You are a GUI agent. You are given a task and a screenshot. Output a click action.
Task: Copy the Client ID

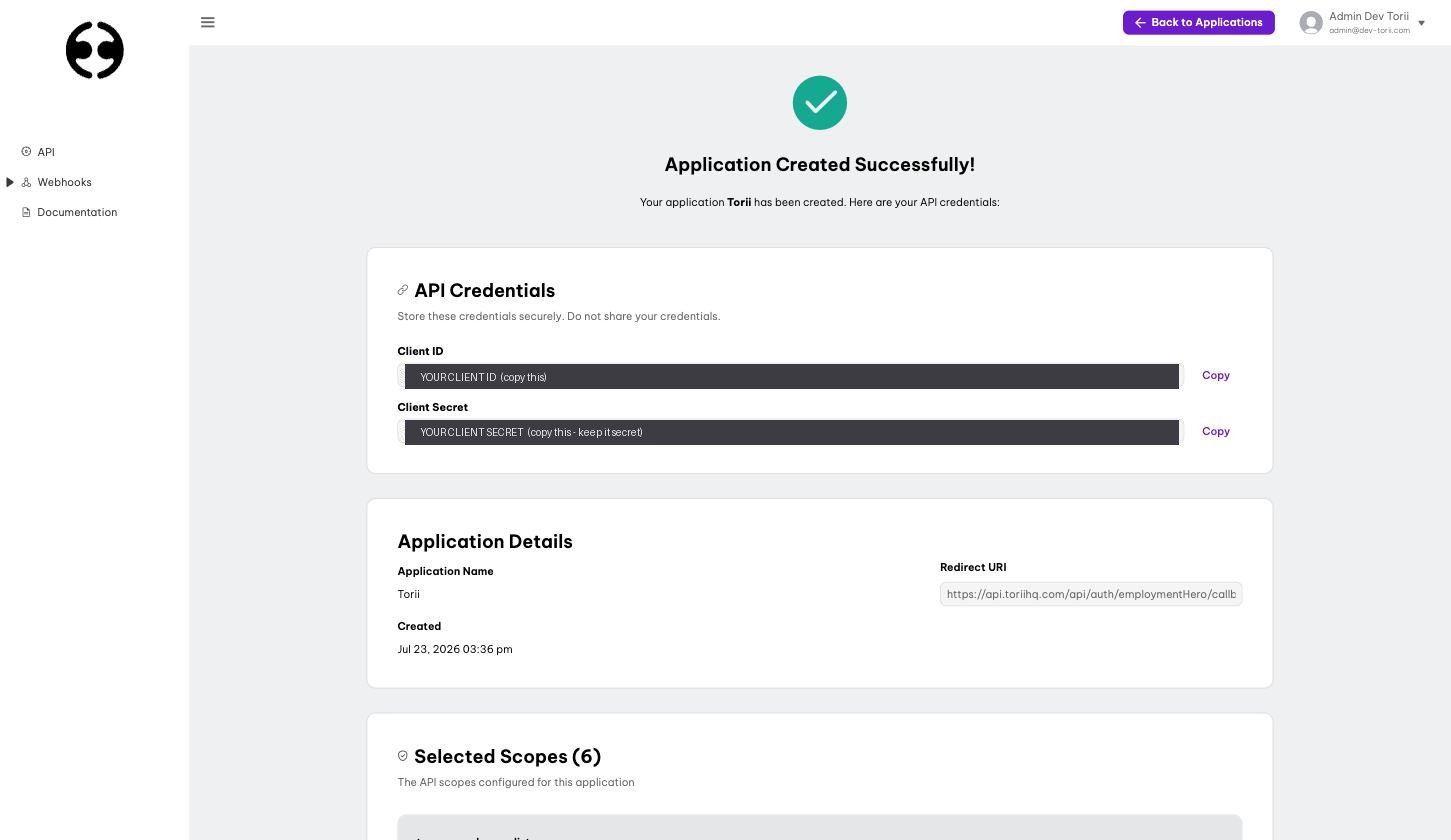[1216, 375]
